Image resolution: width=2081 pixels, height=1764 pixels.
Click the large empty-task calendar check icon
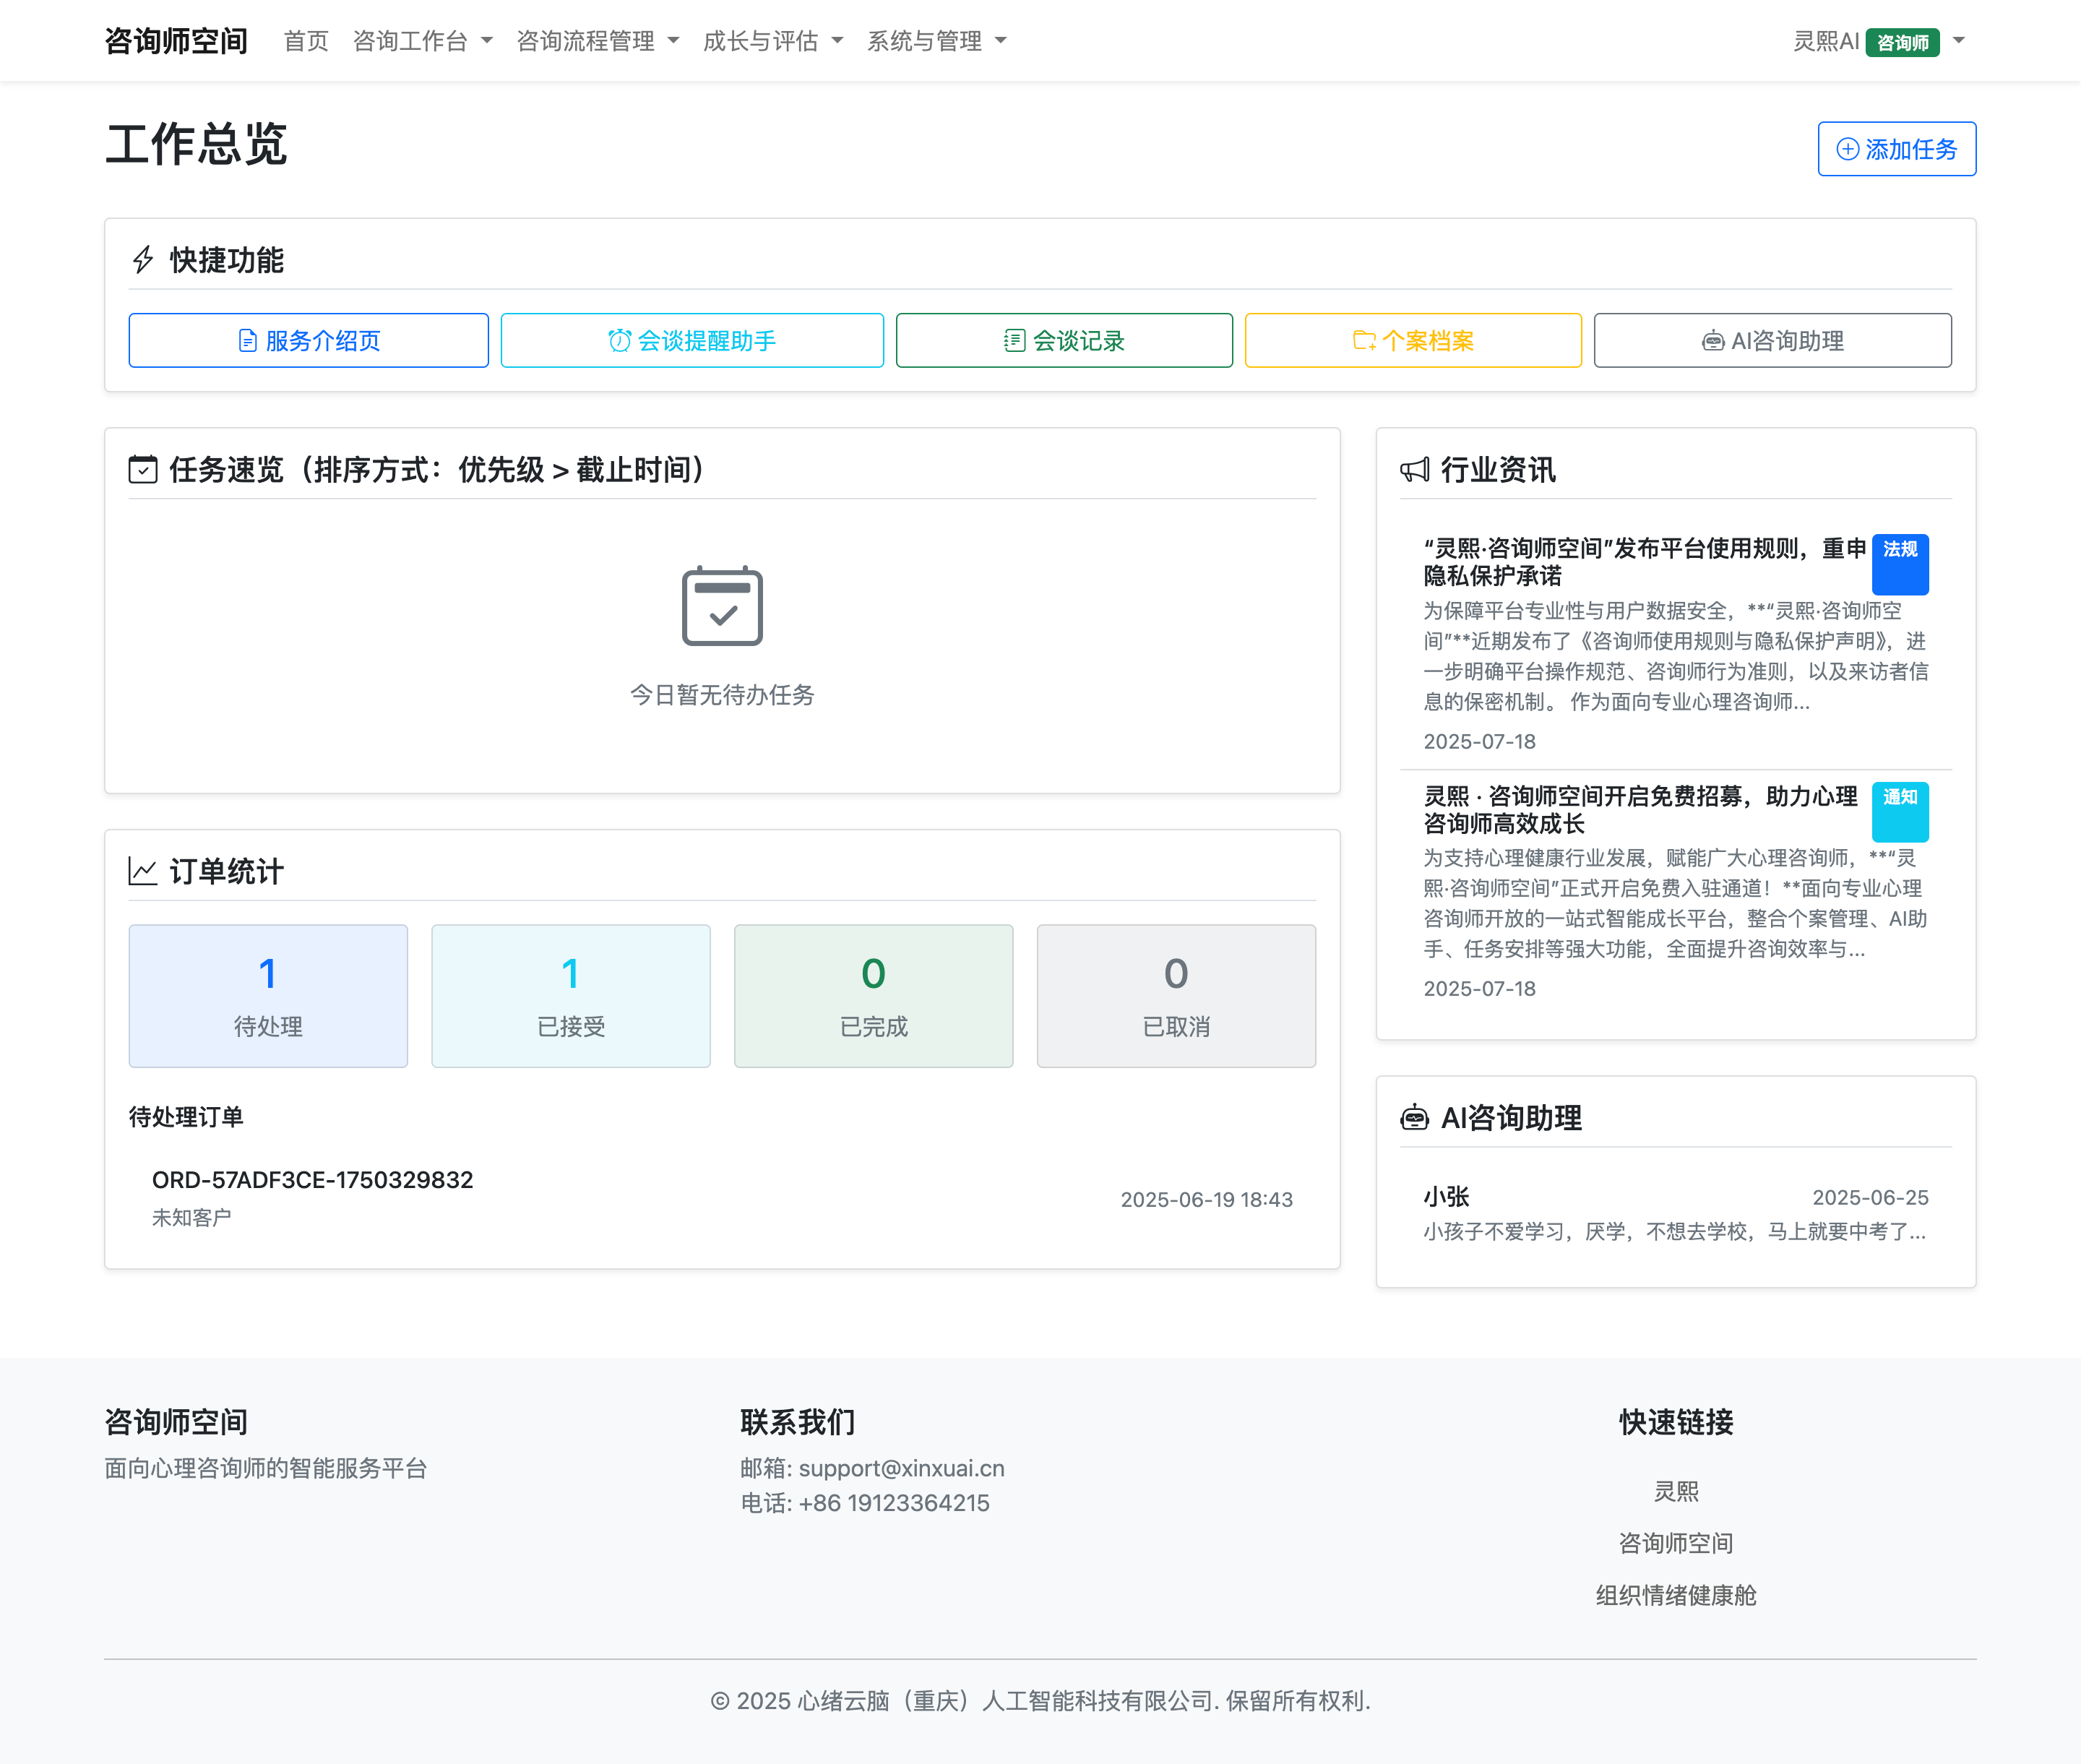[x=722, y=606]
